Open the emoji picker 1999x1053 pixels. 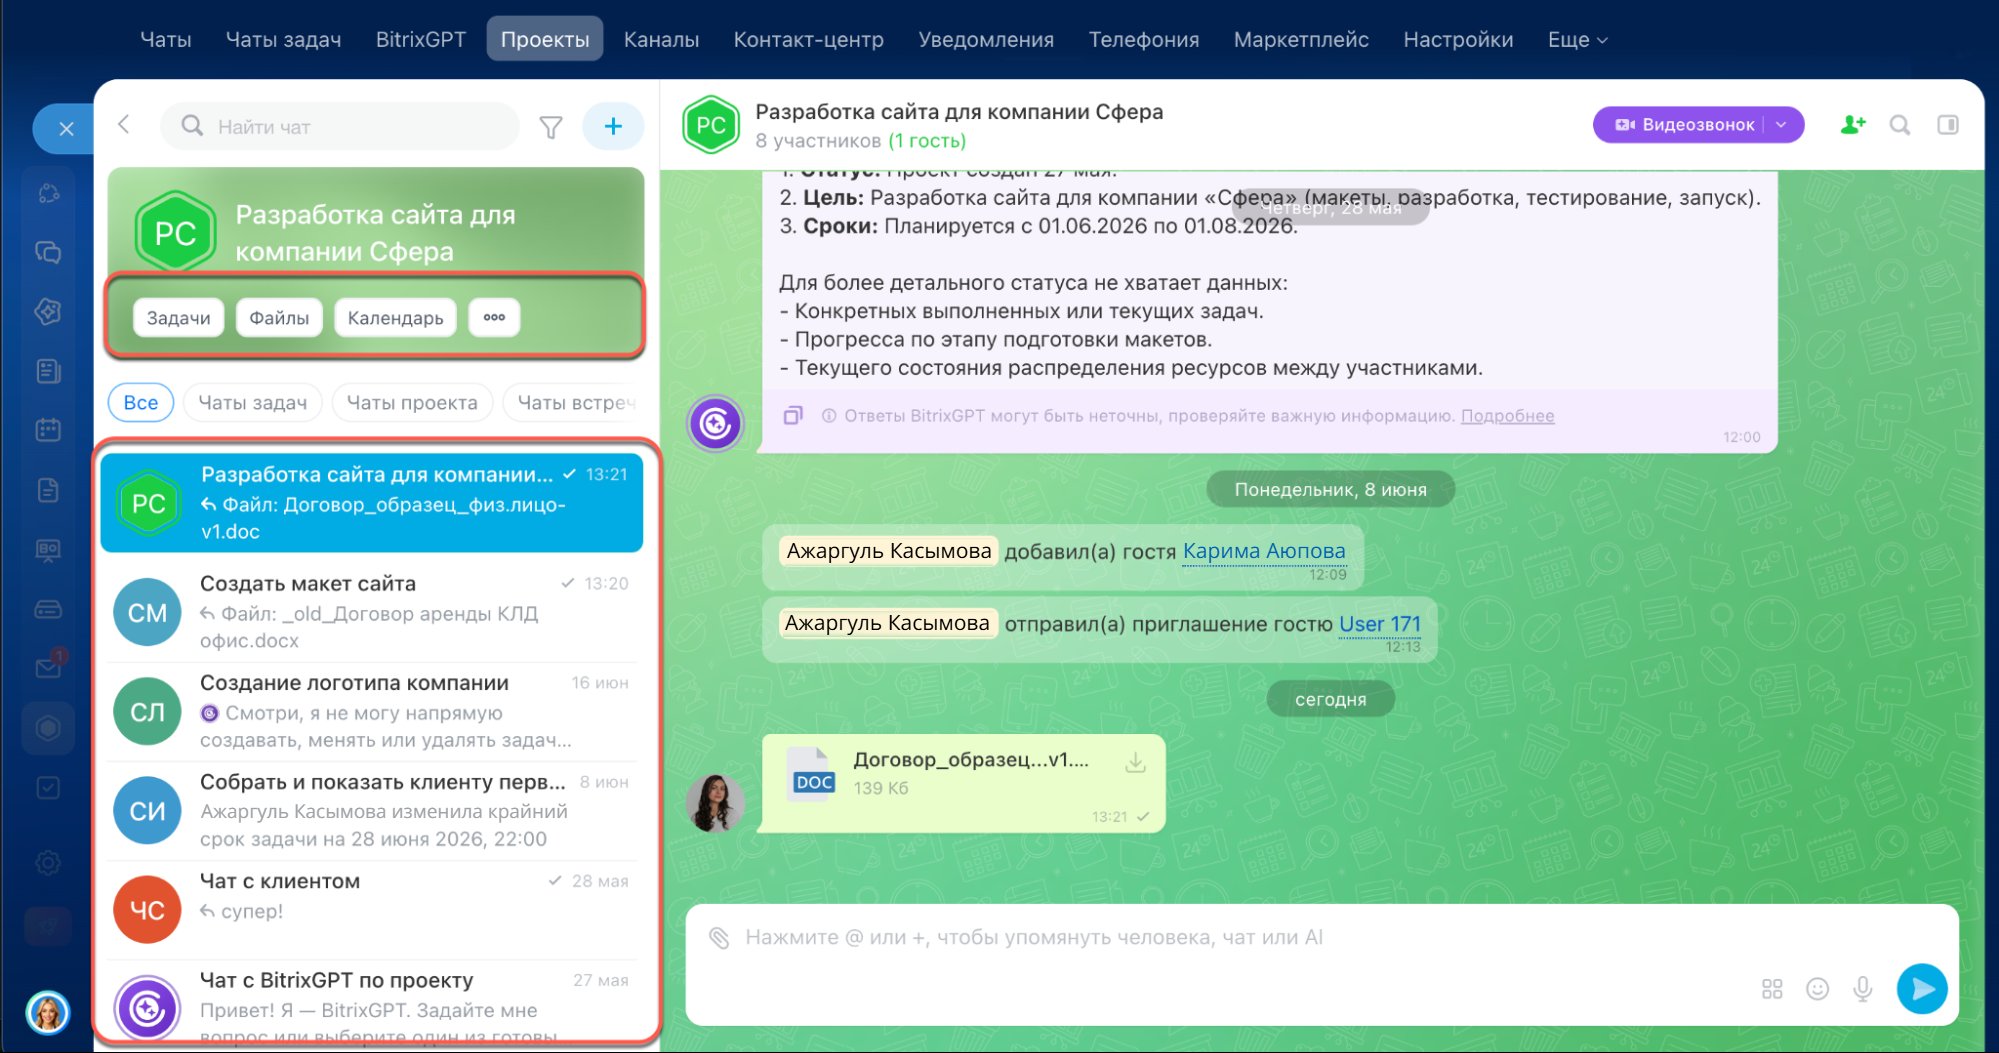1817,989
